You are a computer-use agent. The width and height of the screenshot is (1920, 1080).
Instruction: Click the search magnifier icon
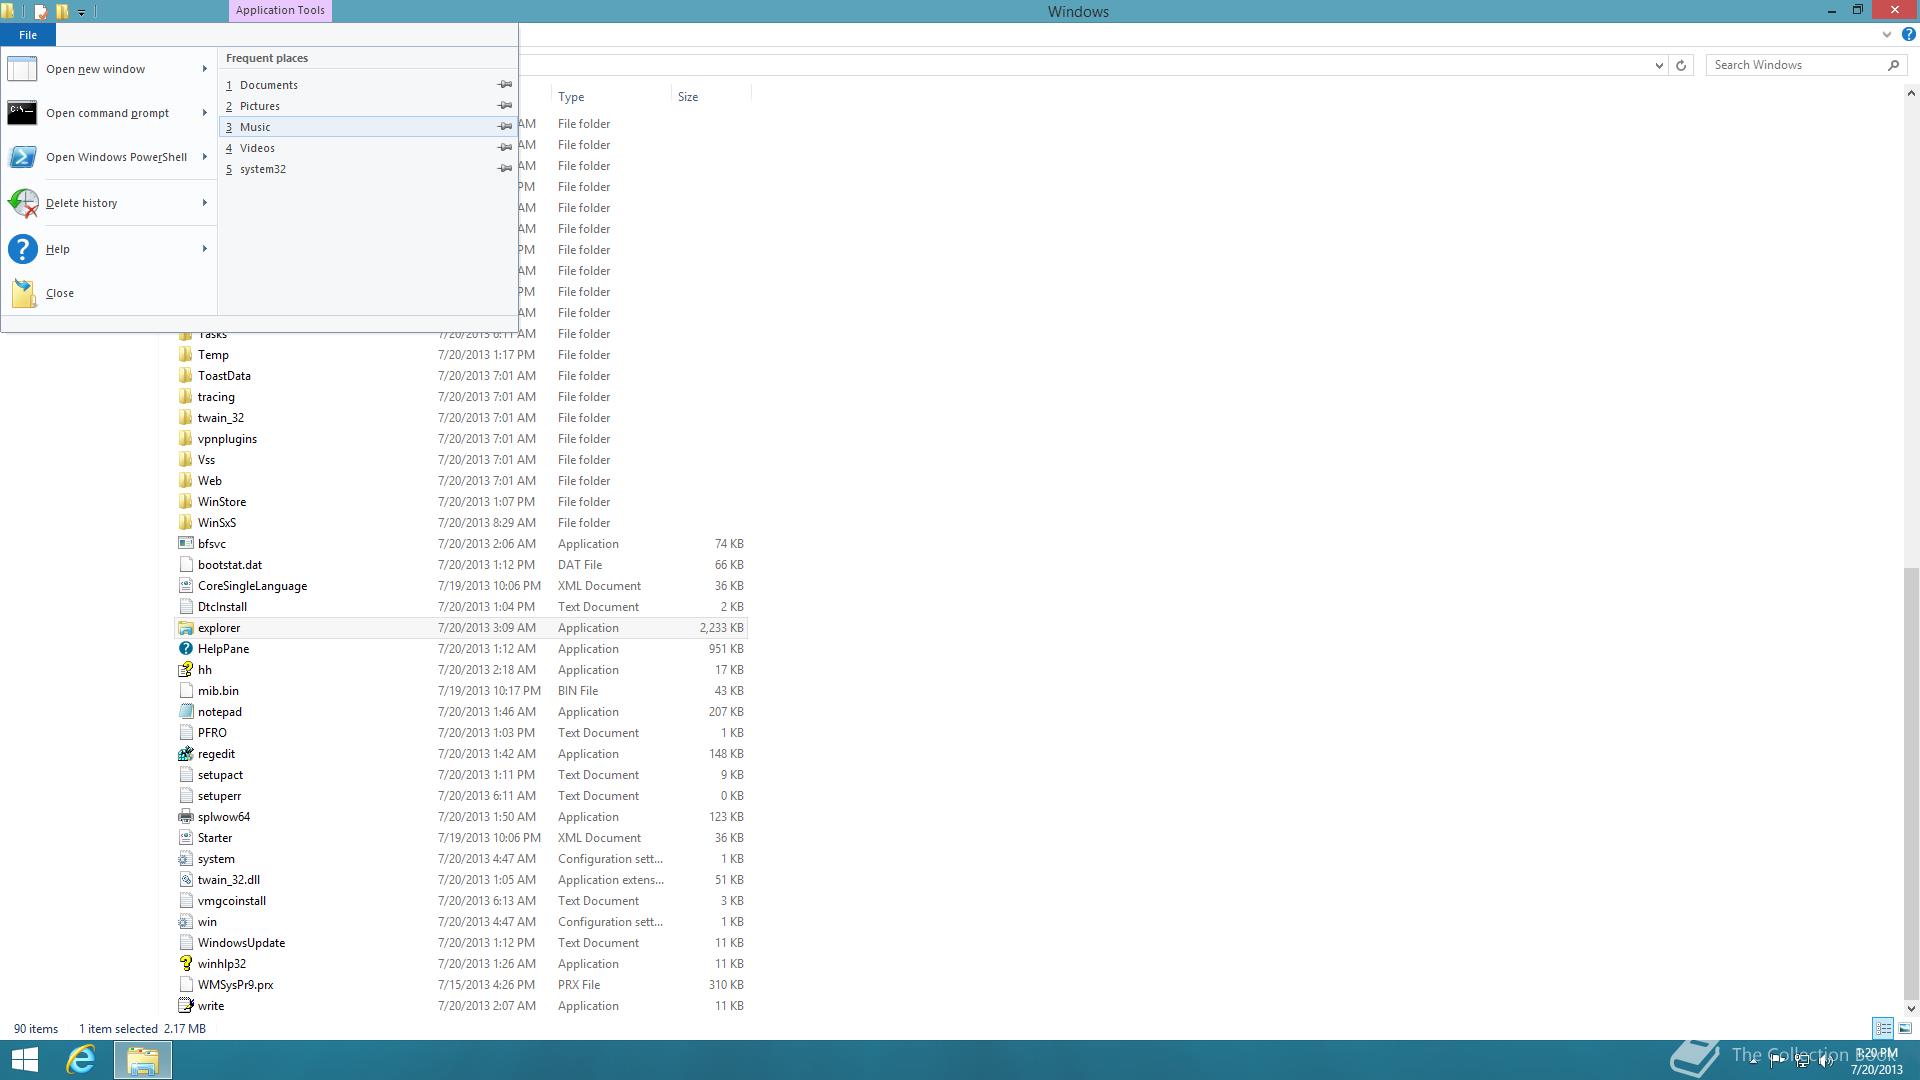(x=1893, y=65)
